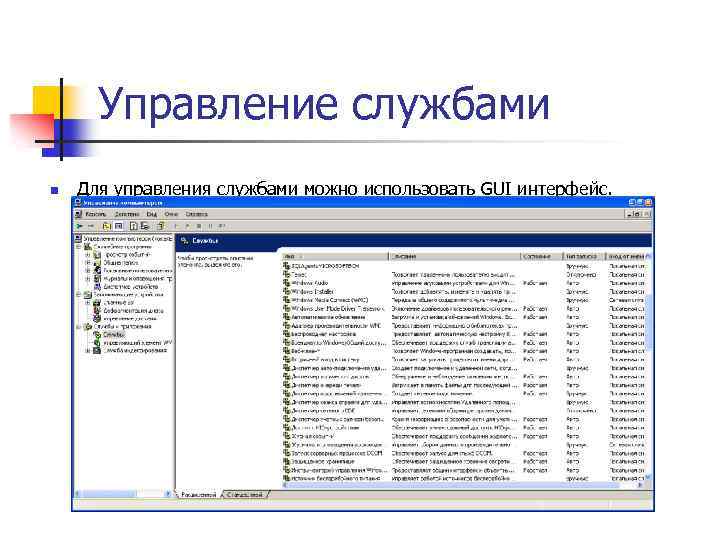Select the Службы node in the tree
This screenshot has width=720, height=540.
(x=113, y=335)
